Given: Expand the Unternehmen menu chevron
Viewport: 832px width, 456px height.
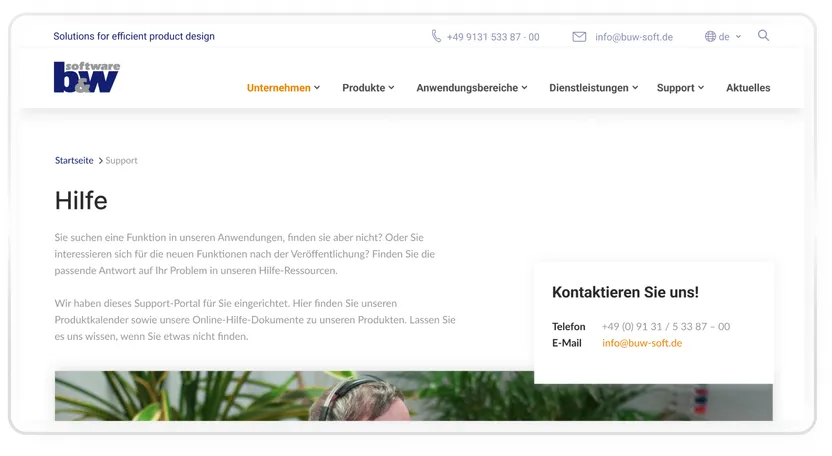Looking at the screenshot, I should (x=317, y=88).
